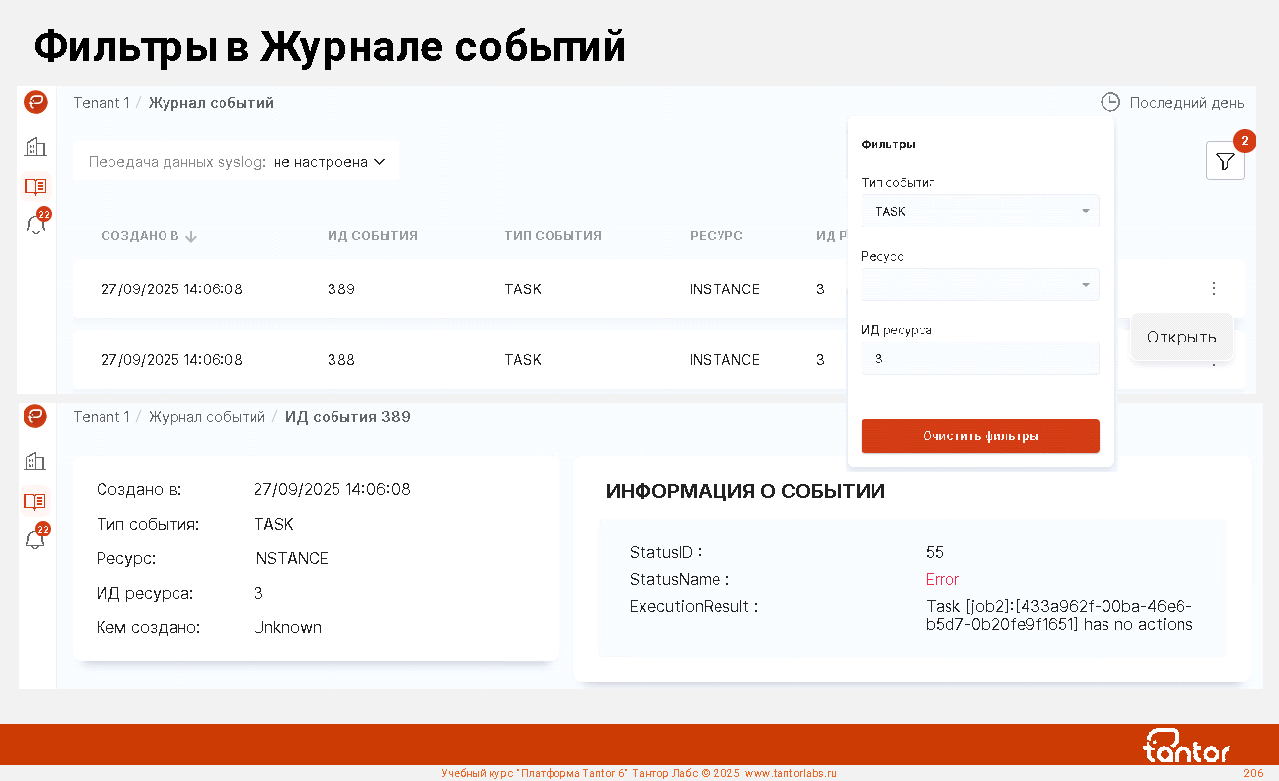This screenshot has height=781, width=1279.
Task: Select the event journal book icon in upper sidebar
Action: pos(36,186)
